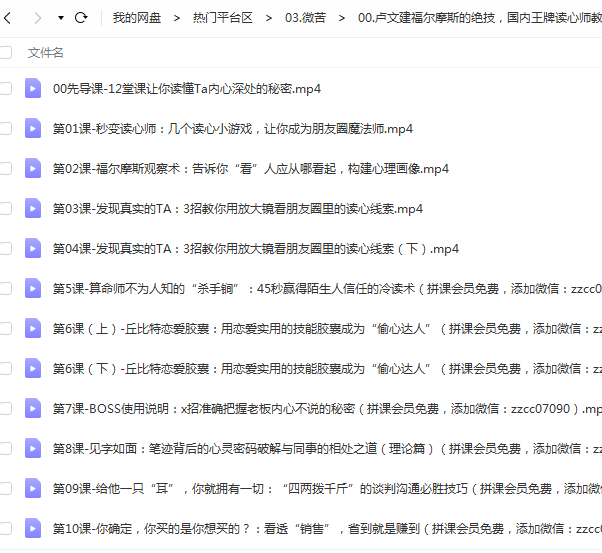
Task: Click the video icon of 第10课 file
Action: (33, 528)
